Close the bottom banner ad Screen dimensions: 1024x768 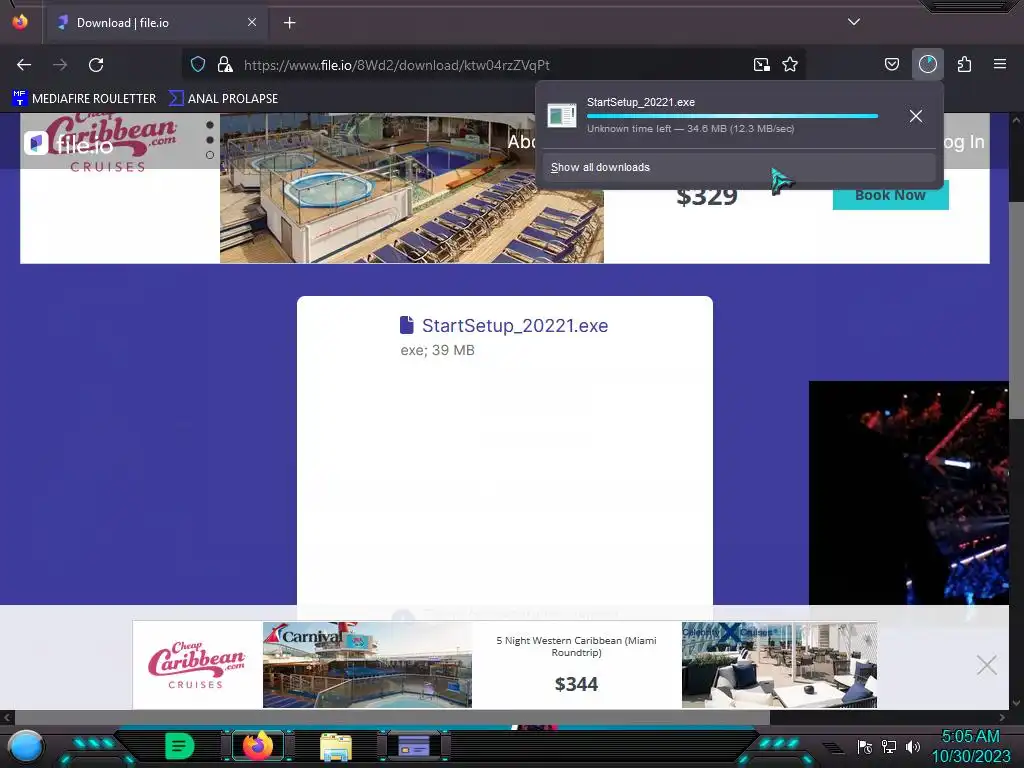(x=986, y=665)
